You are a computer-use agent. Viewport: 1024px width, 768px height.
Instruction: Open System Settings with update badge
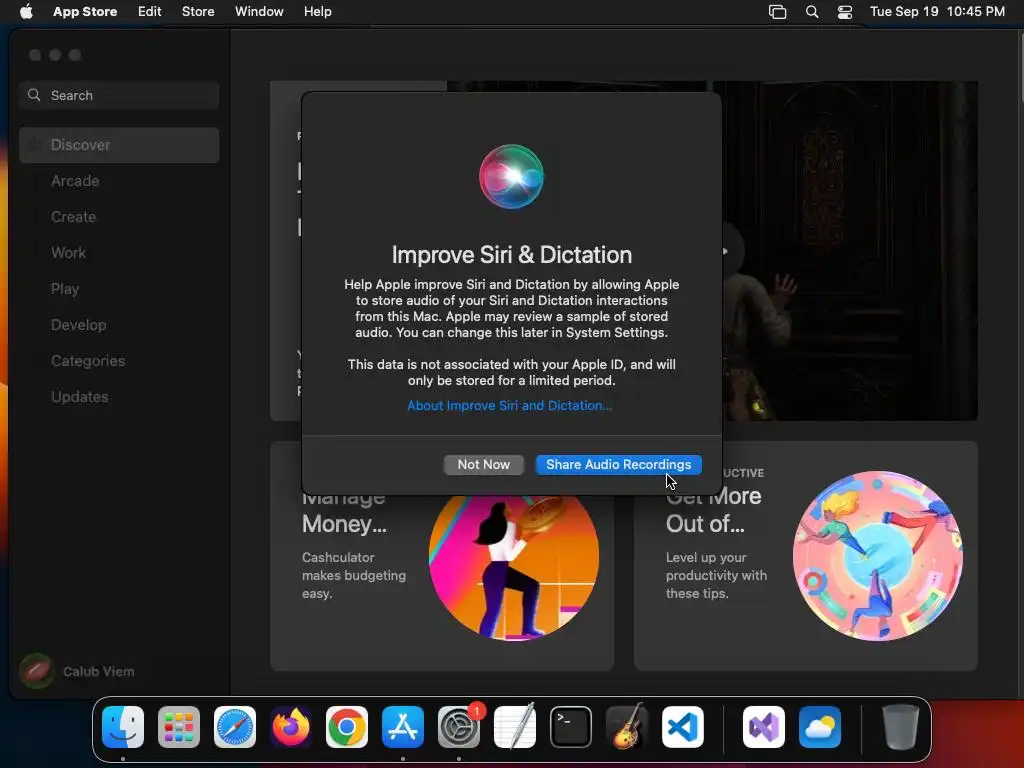(x=459, y=727)
